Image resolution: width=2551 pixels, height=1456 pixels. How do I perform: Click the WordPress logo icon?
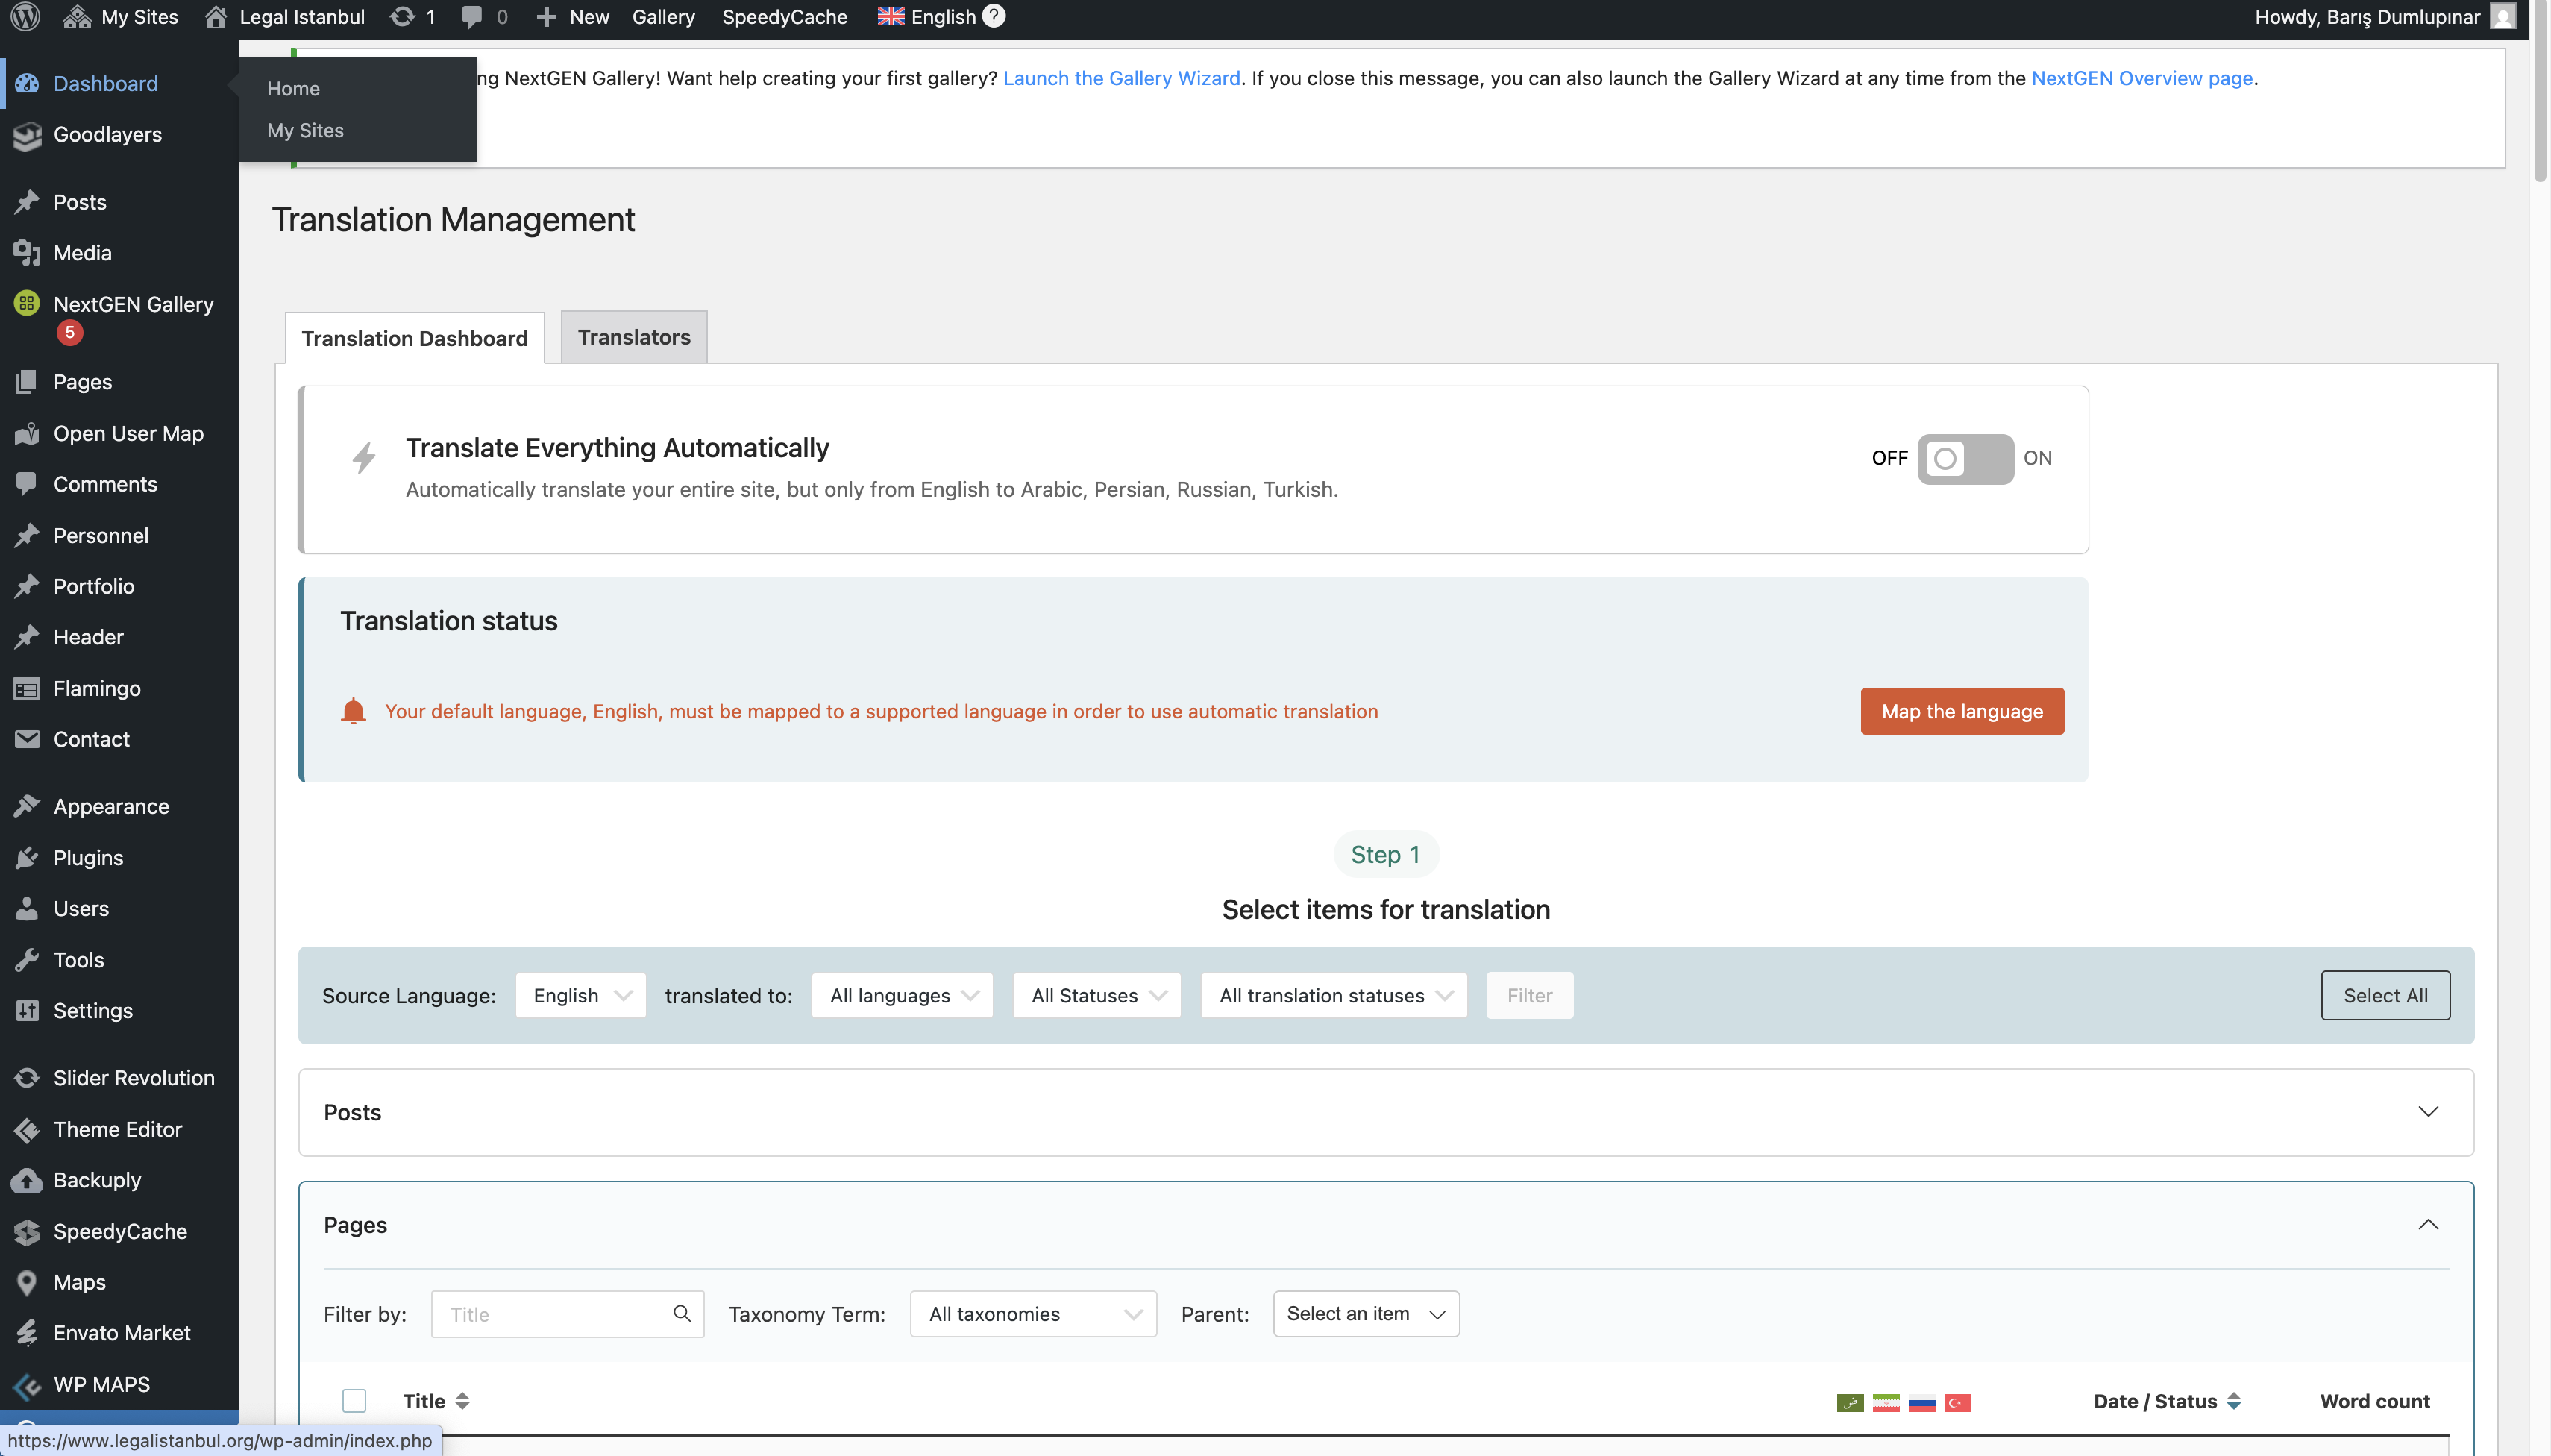pos(25,17)
